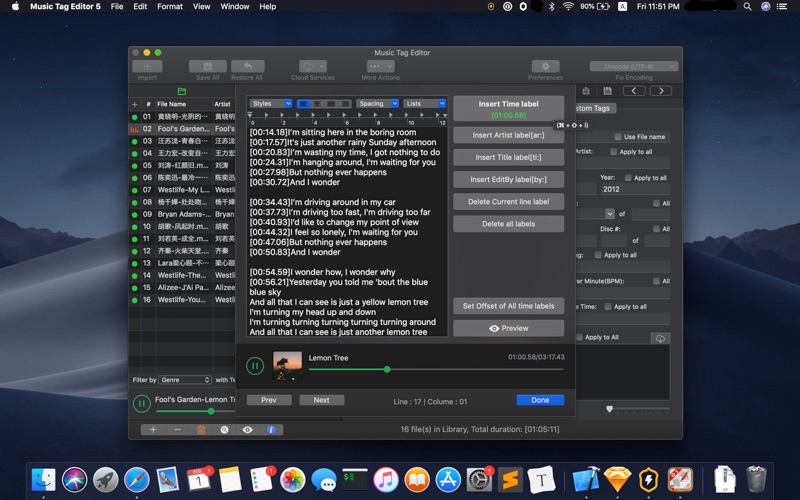The height and width of the screenshot is (500, 800).
Task: Click the eye icon in bottom bar
Action: [x=247, y=429]
